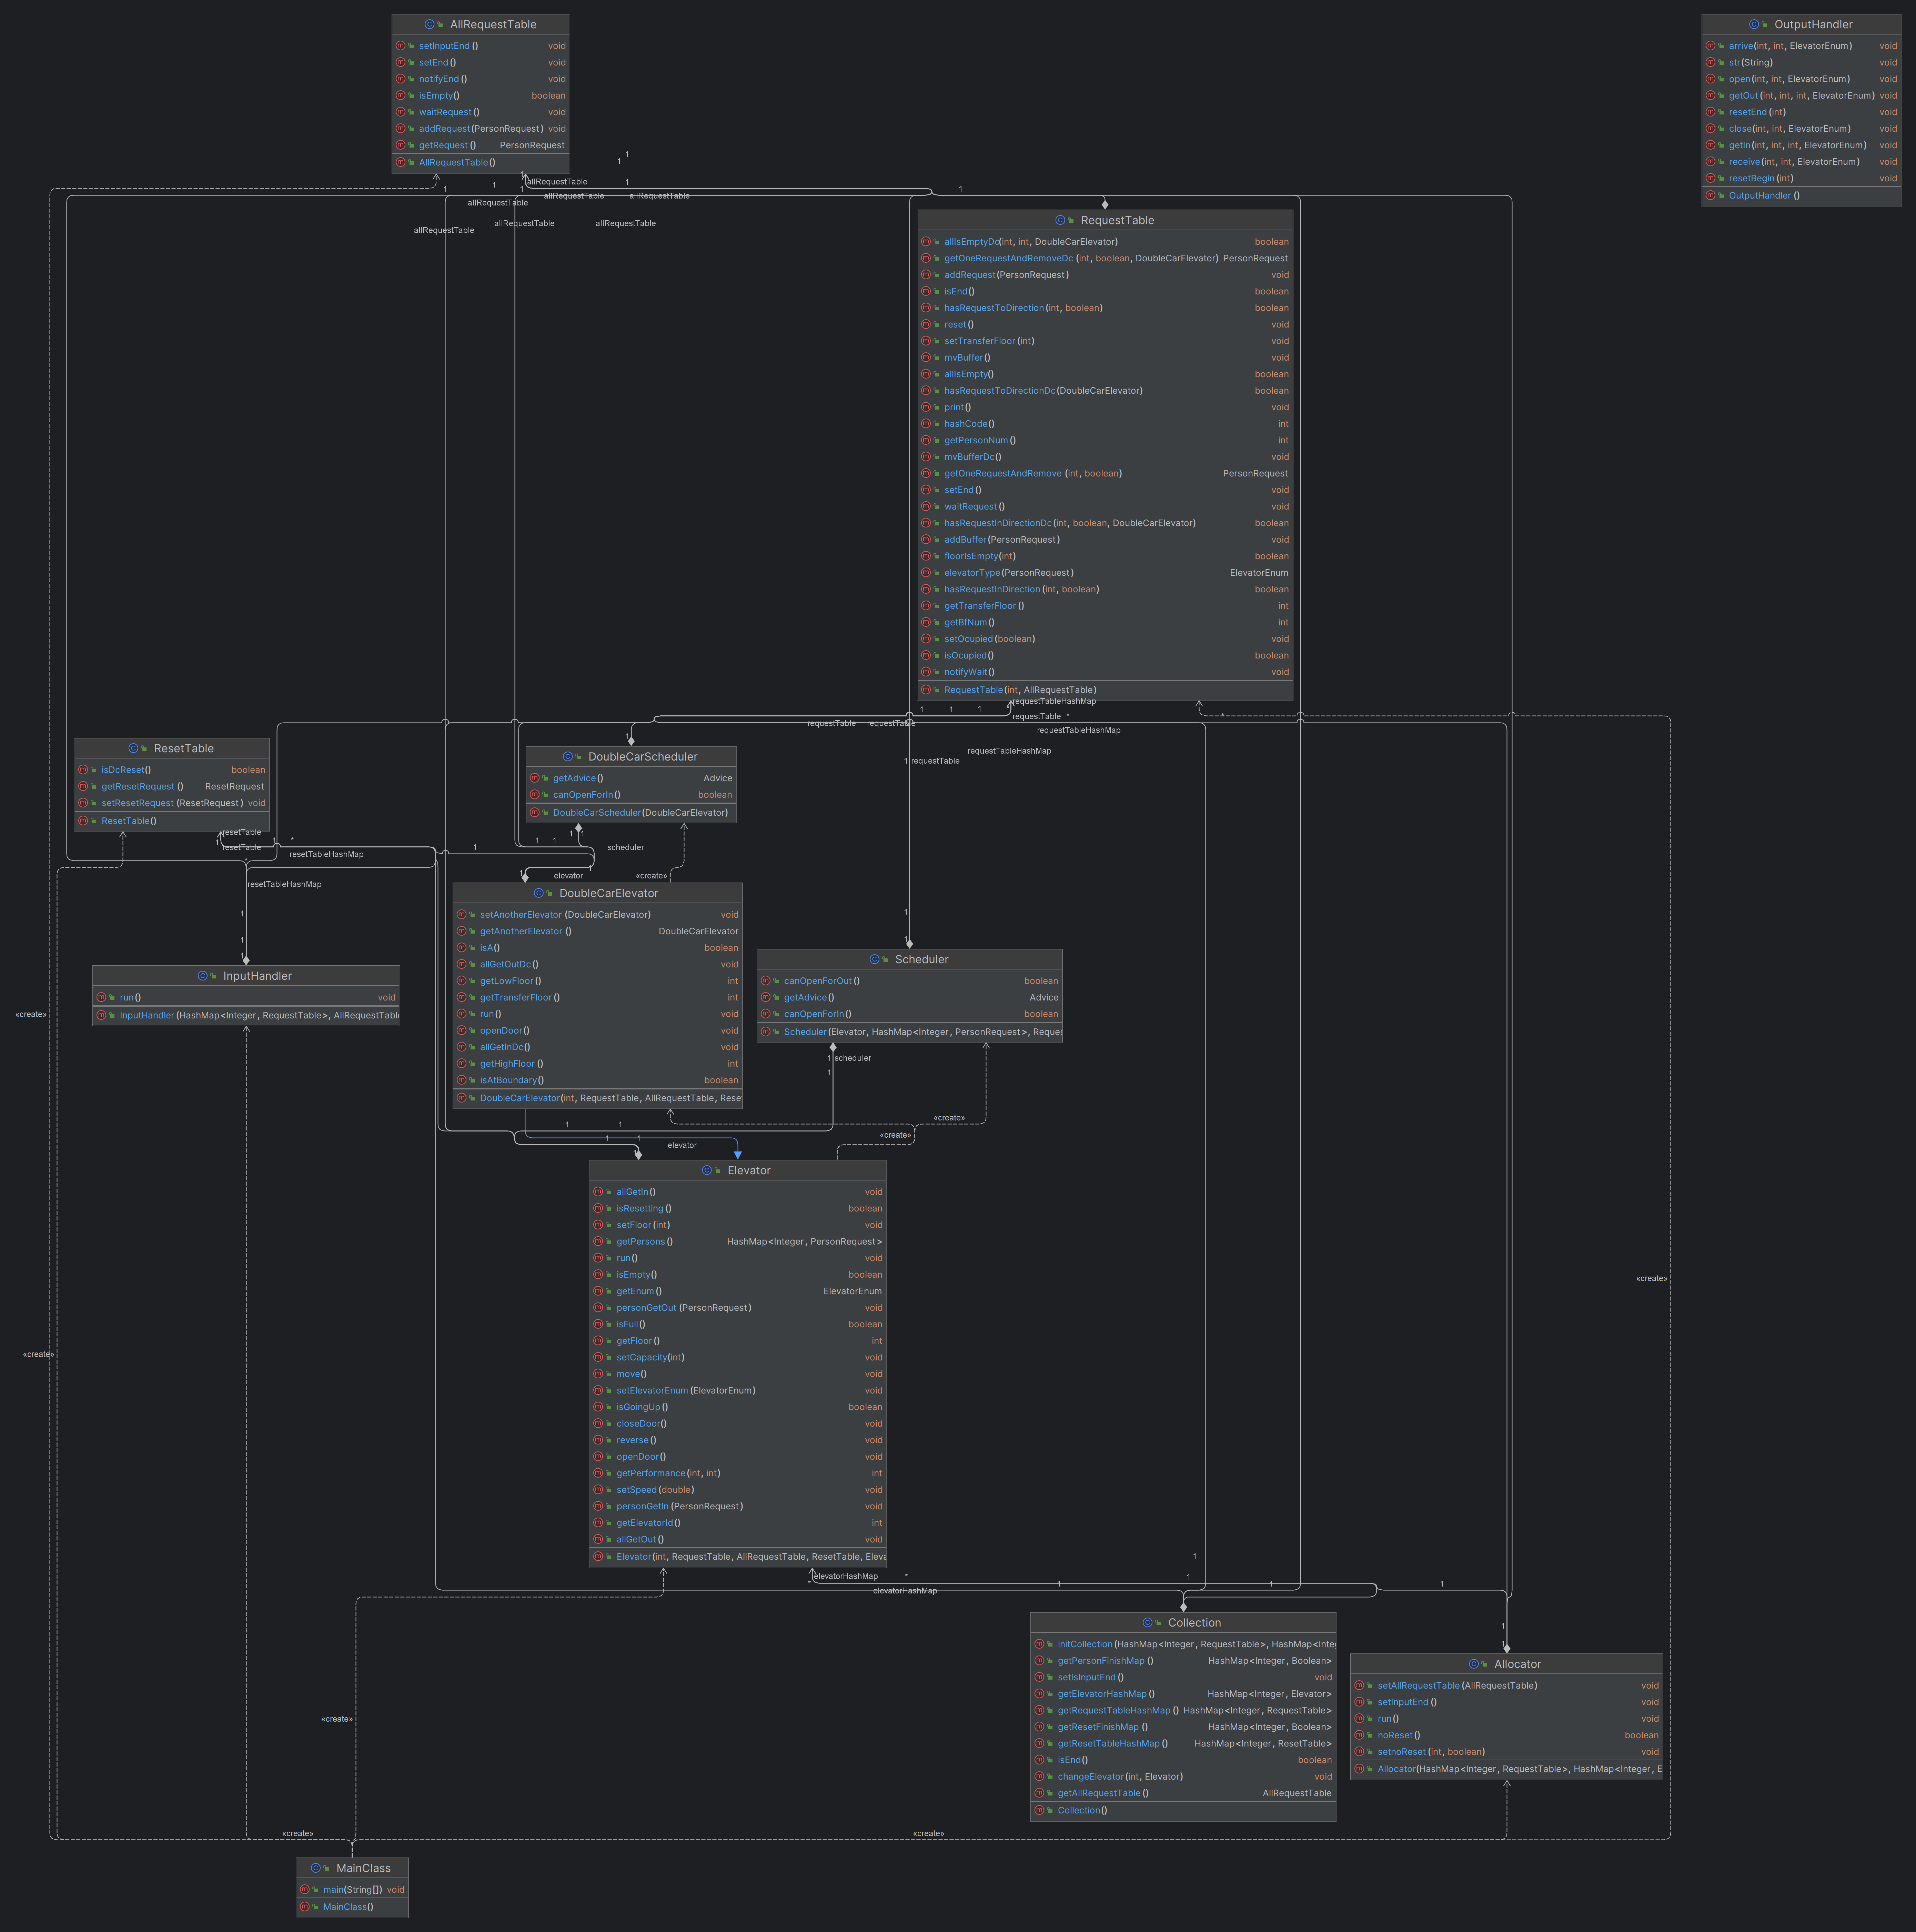Select the DoubleCarScheduler class icon
Screen dimensions: 1916x1932
(x=568, y=757)
